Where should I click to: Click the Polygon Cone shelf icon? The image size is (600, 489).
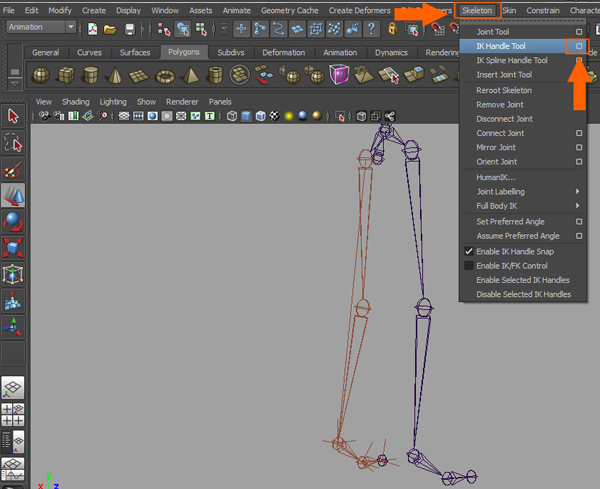pos(114,75)
